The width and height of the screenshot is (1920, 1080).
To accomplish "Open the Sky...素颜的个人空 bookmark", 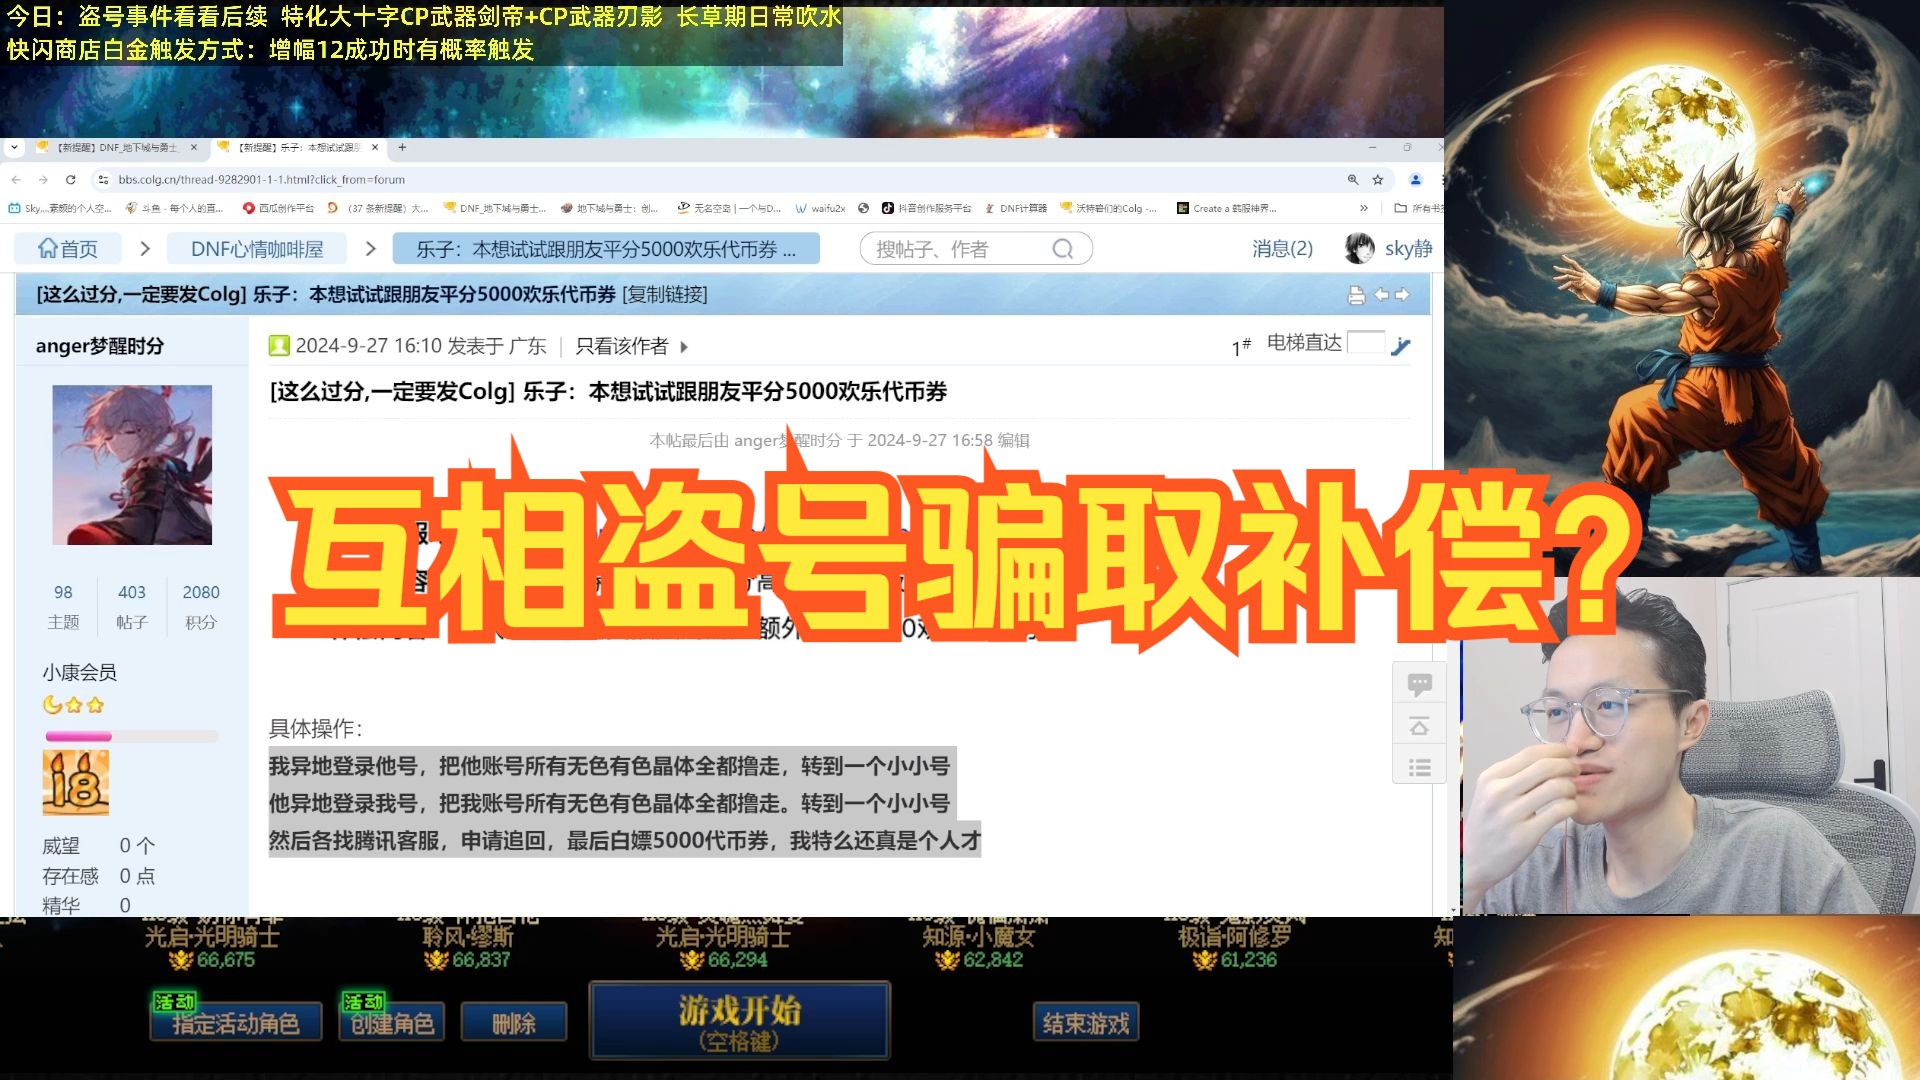I will pyautogui.click(x=60, y=209).
